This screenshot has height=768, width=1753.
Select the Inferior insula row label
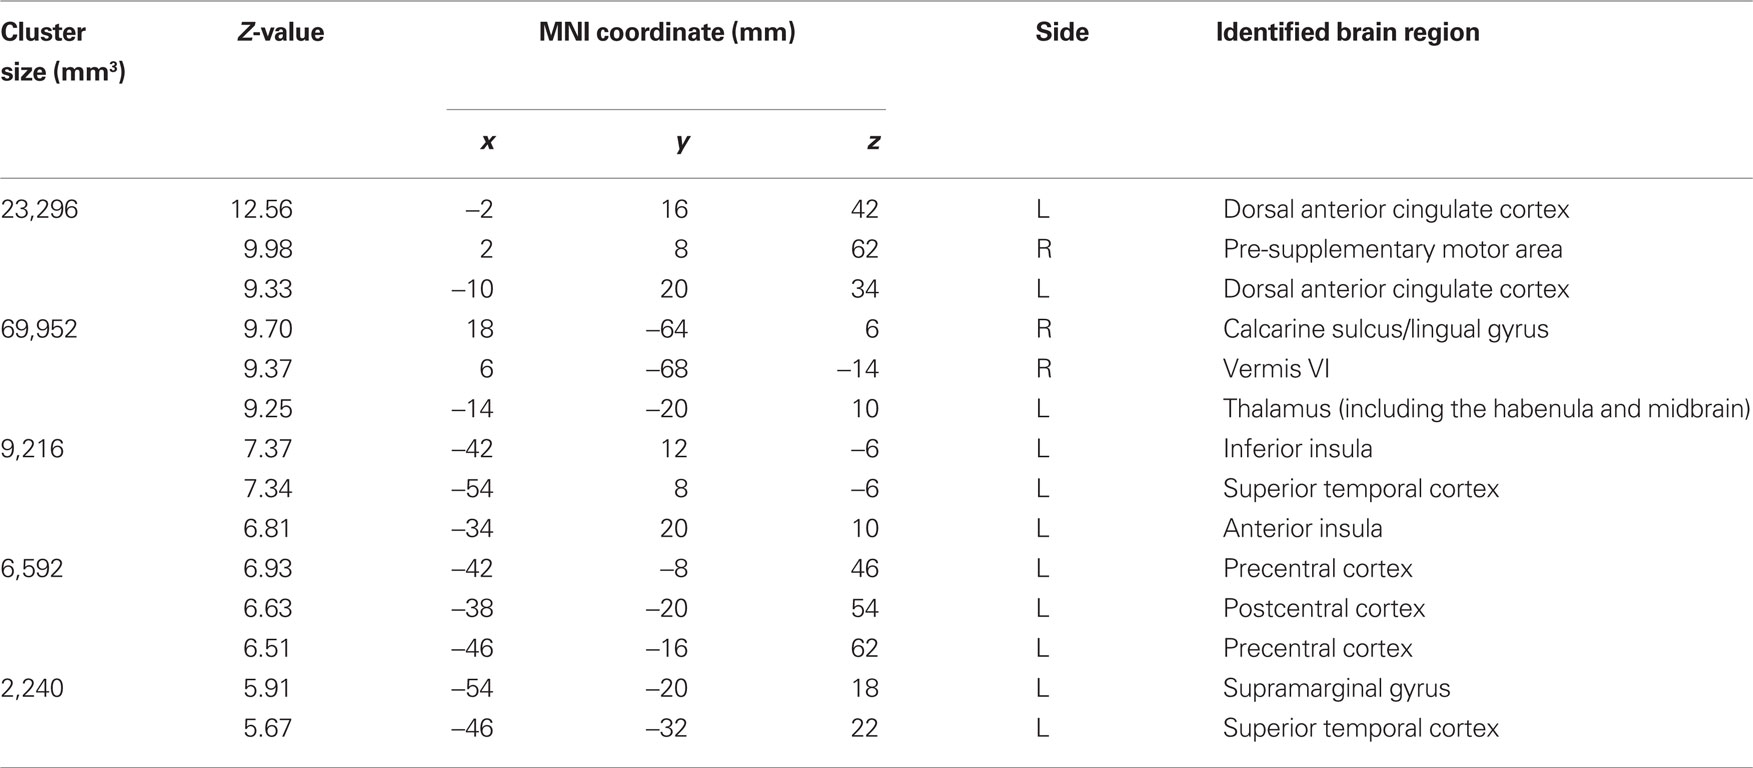pyautogui.click(x=1297, y=449)
